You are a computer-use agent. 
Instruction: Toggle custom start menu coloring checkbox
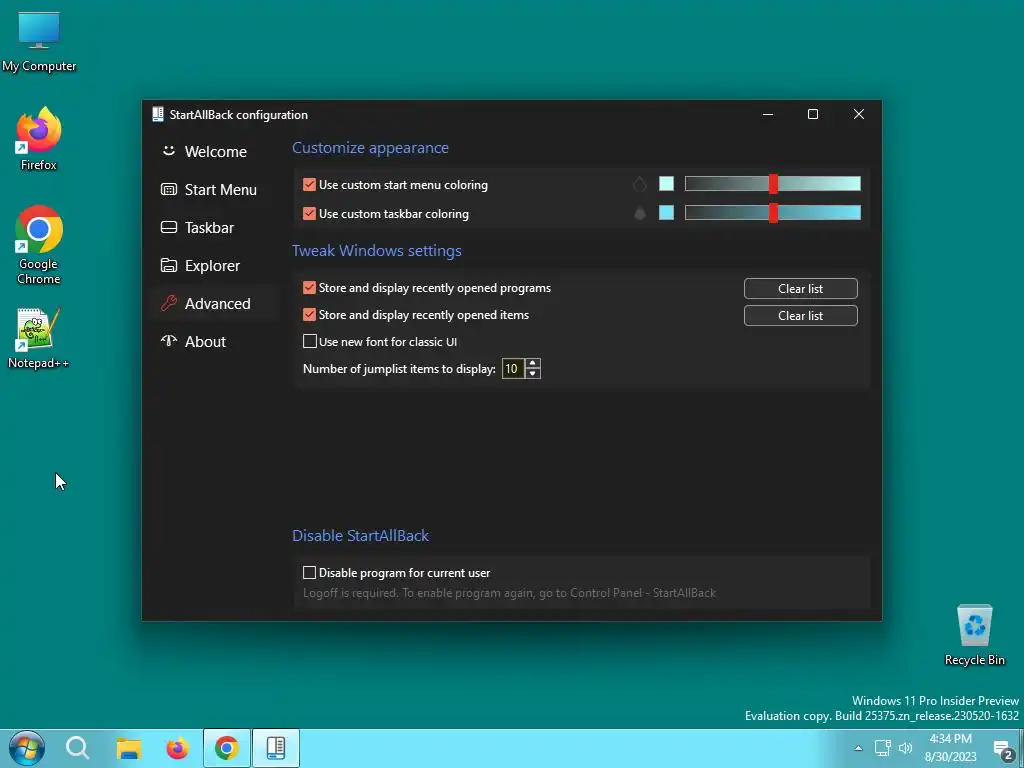point(310,185)
